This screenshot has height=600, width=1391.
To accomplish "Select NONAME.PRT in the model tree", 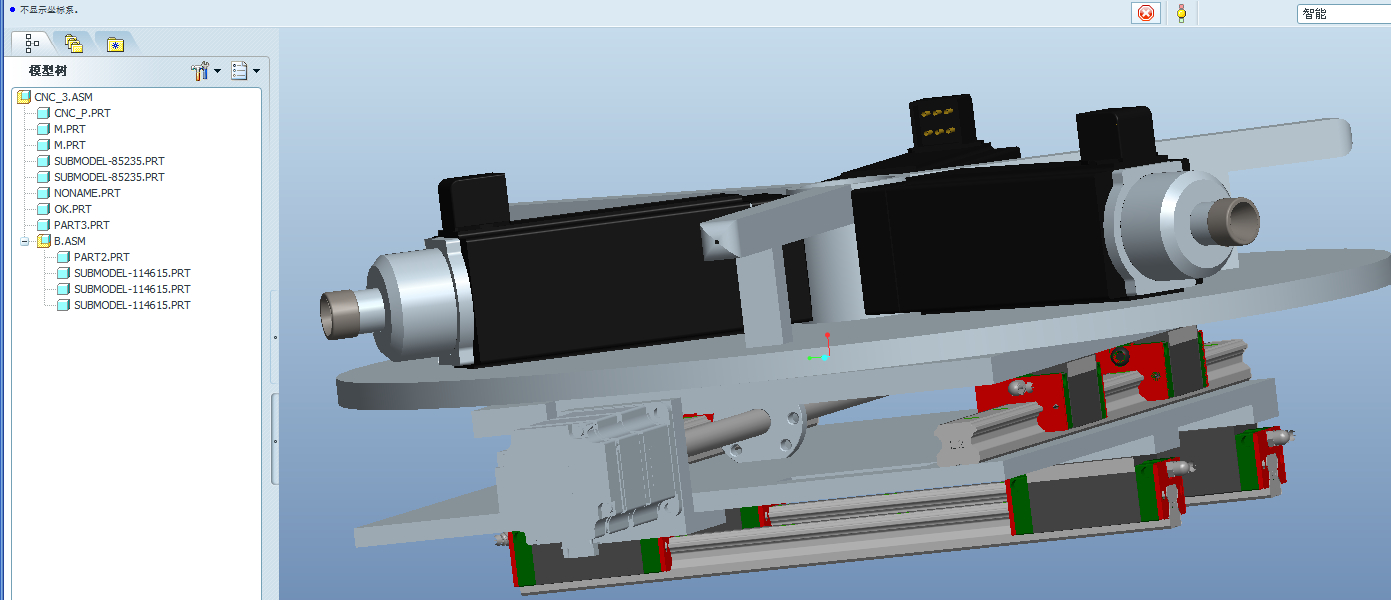I will tap(78, 193).
